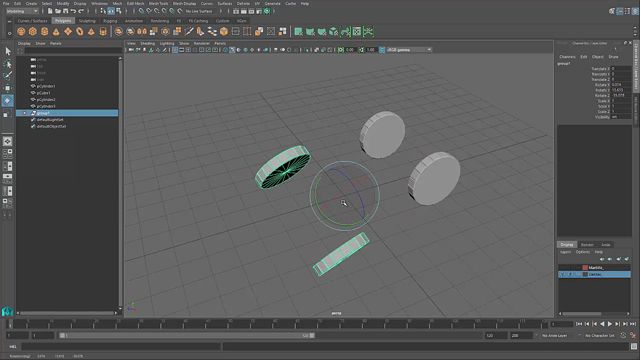640x360 pixels.
Task: Open Channels menu in Channel Box
Action: (x=567, y=57)
